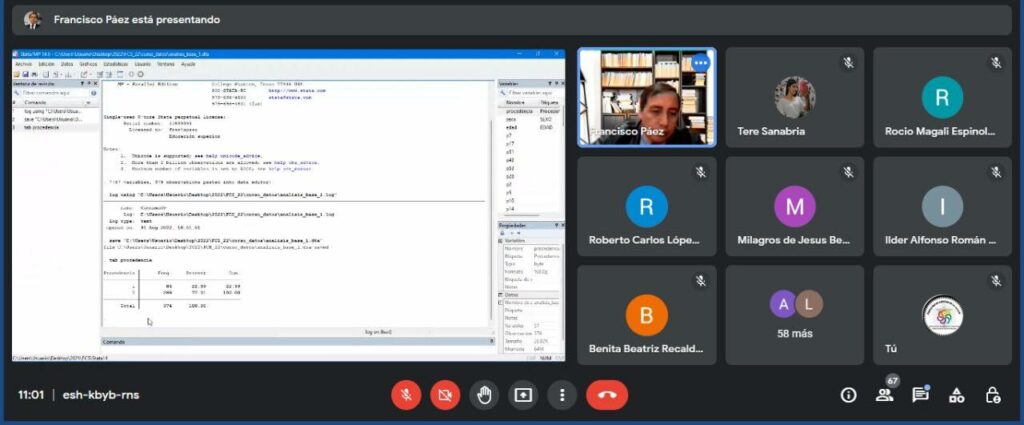Viewport: 1024px width, 425px height.
Task: Open the Ventana menu in Stata
Action: [166, 64]
